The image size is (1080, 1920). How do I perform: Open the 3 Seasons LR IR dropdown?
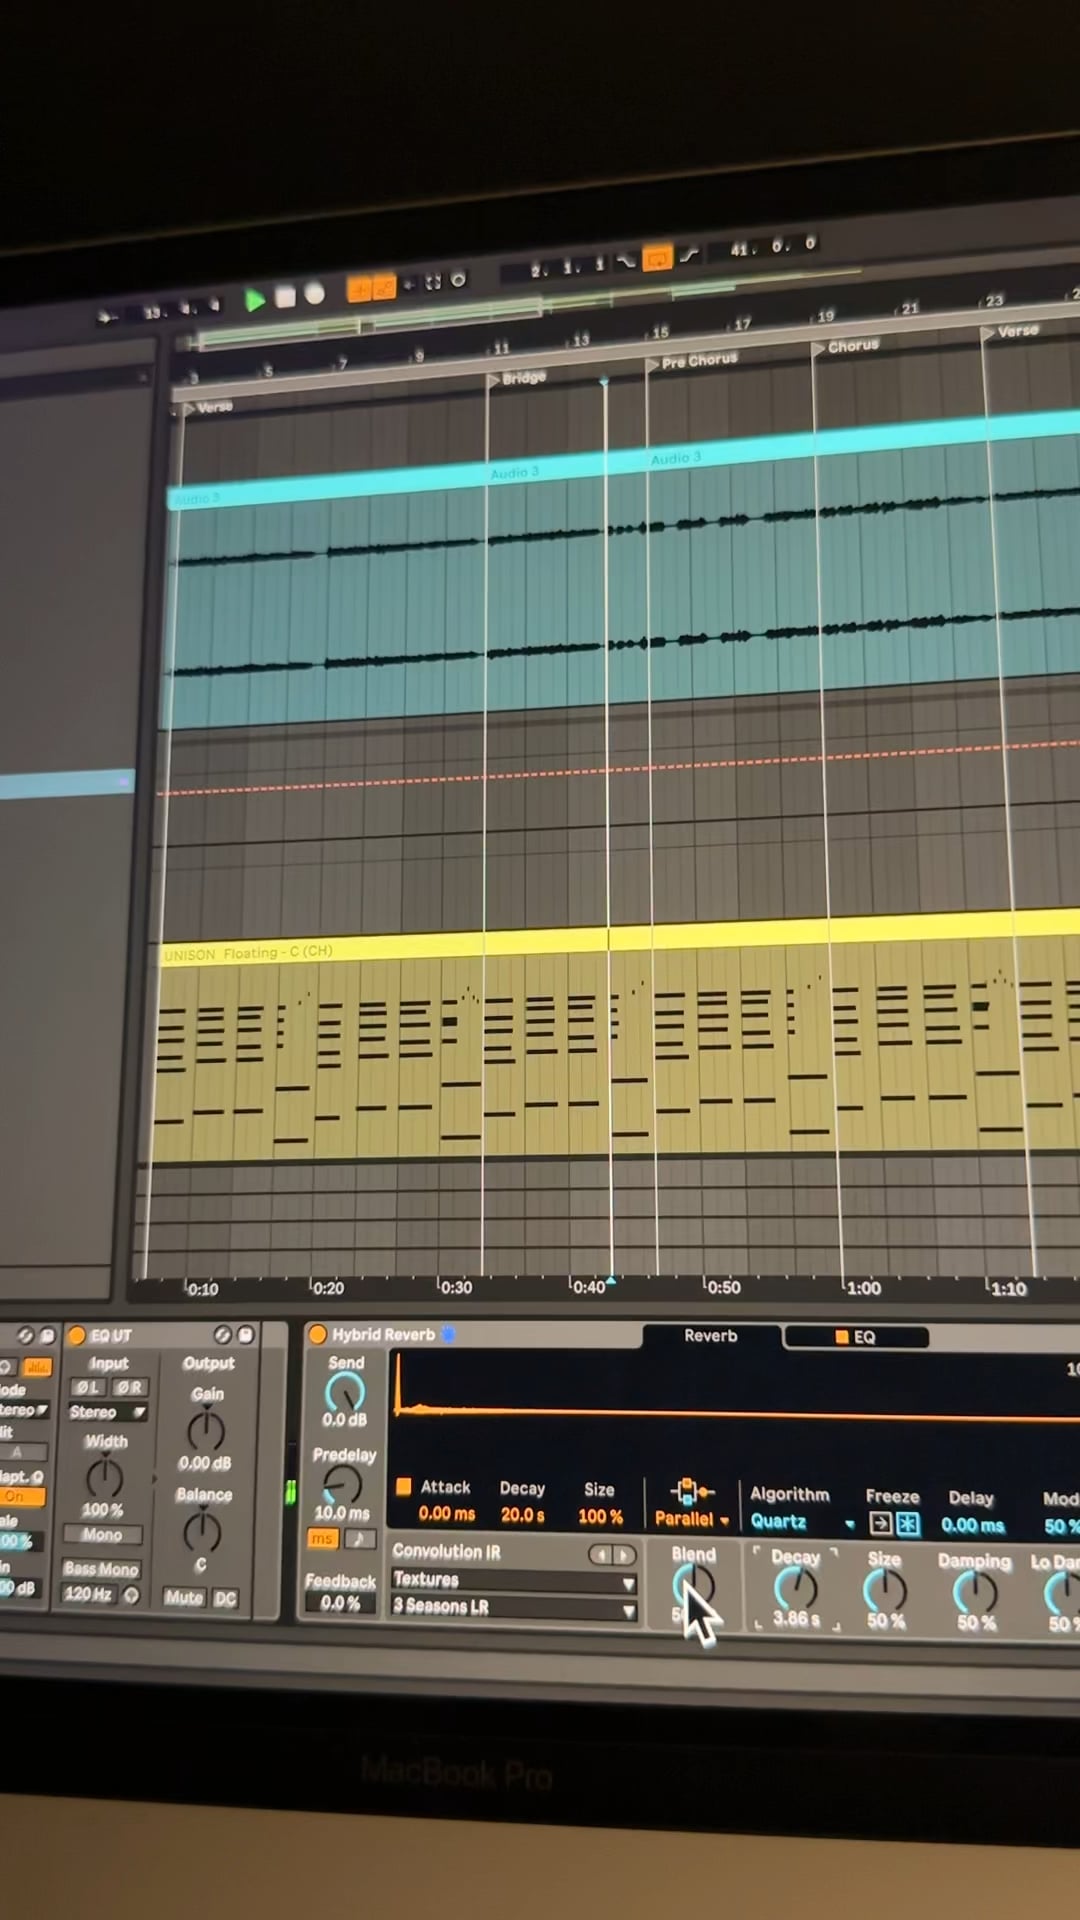tap(513, 1607)
